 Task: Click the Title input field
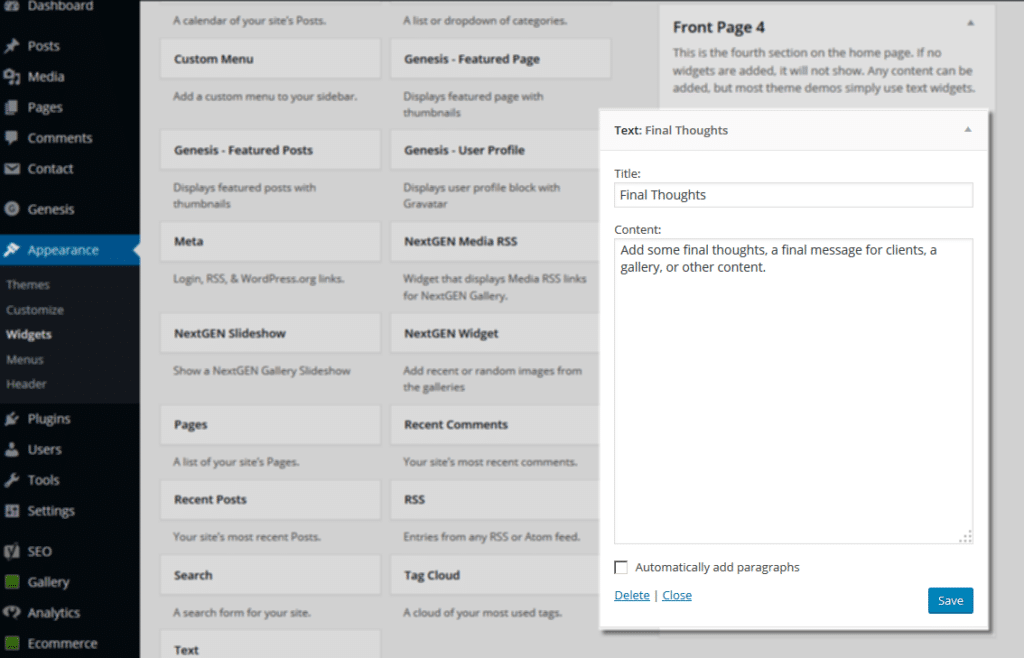coord(793,195)
